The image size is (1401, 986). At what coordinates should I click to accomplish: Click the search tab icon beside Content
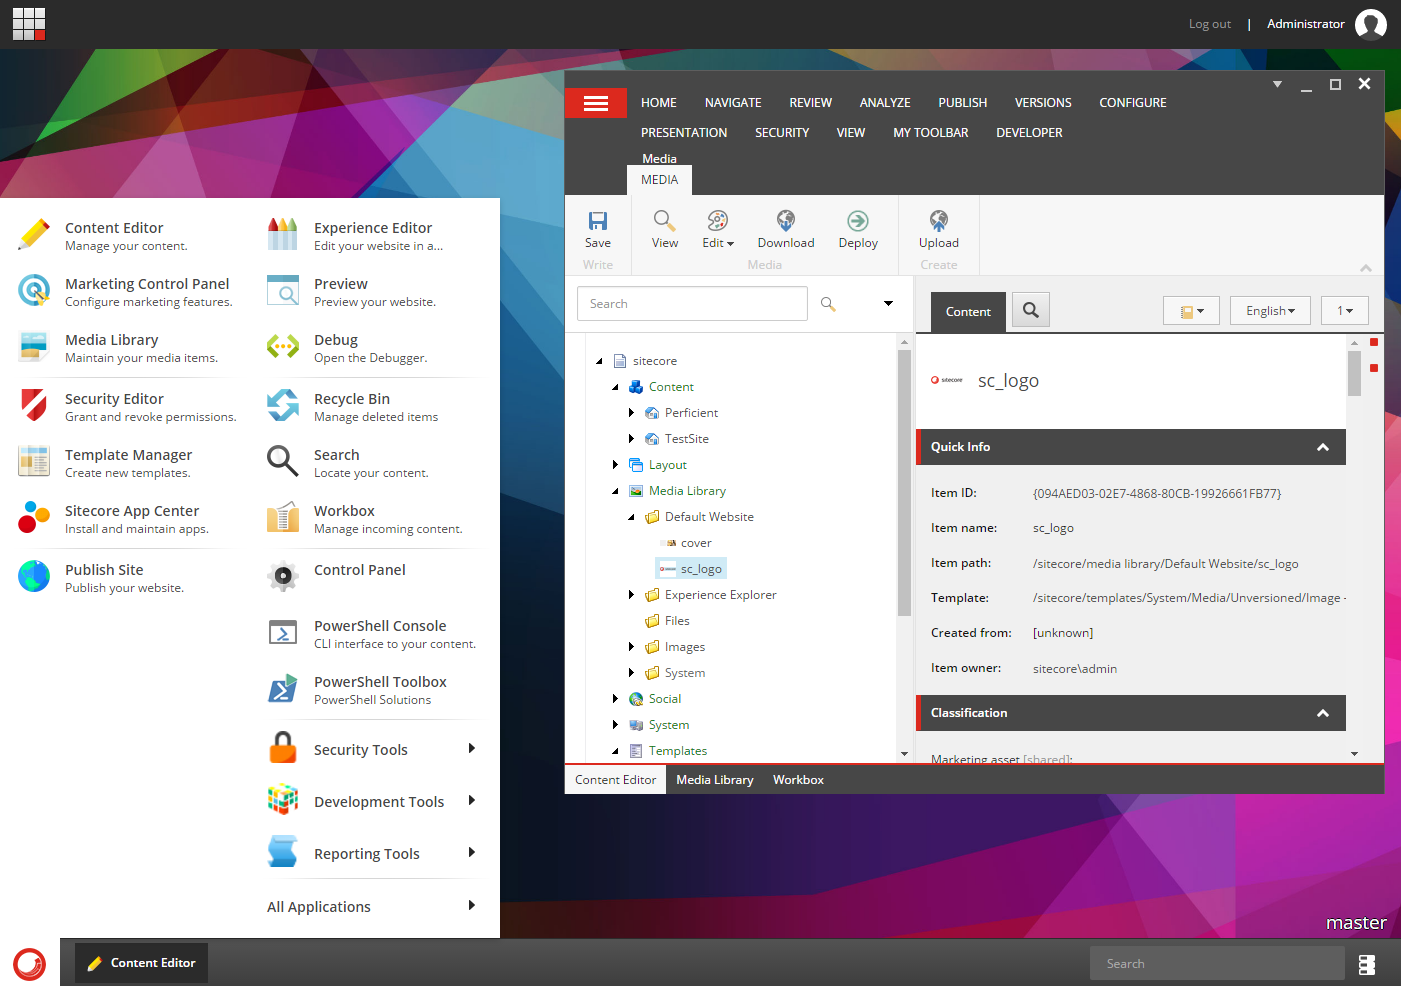pos(1031,310)
